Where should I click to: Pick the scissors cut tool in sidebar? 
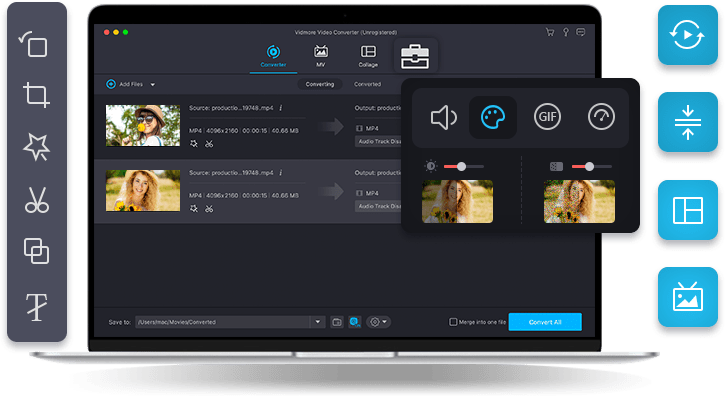tap(37, 200)
